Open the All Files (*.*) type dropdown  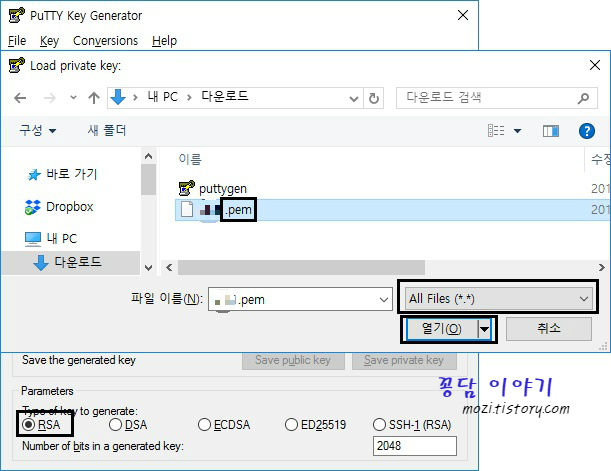coord(498,299)
